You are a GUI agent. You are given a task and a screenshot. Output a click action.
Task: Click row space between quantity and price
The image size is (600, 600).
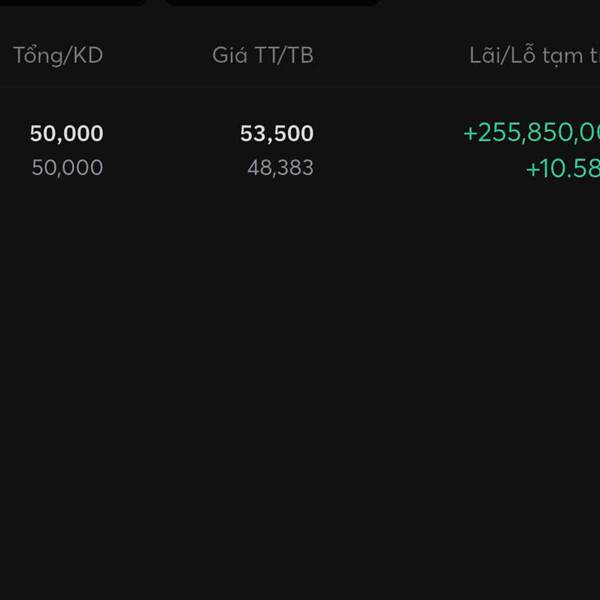170,150
